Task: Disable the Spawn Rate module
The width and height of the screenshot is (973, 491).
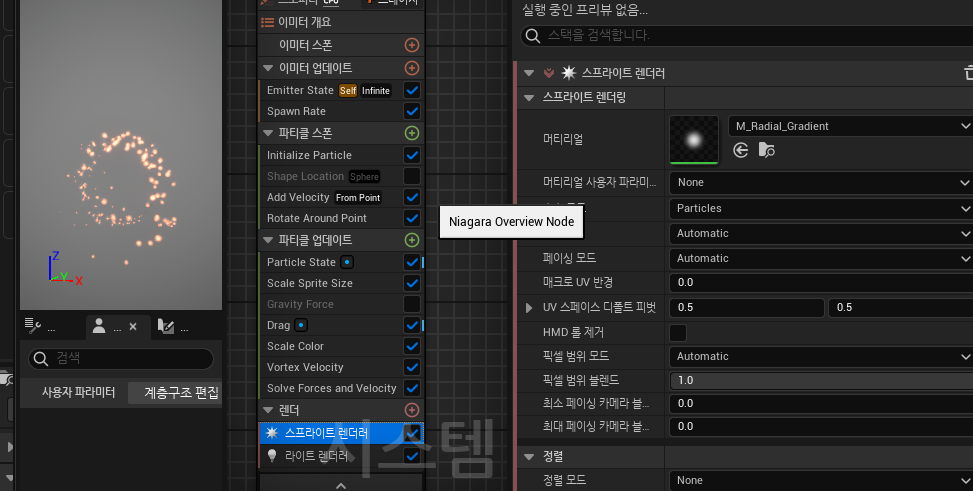Action: point(411,111)
